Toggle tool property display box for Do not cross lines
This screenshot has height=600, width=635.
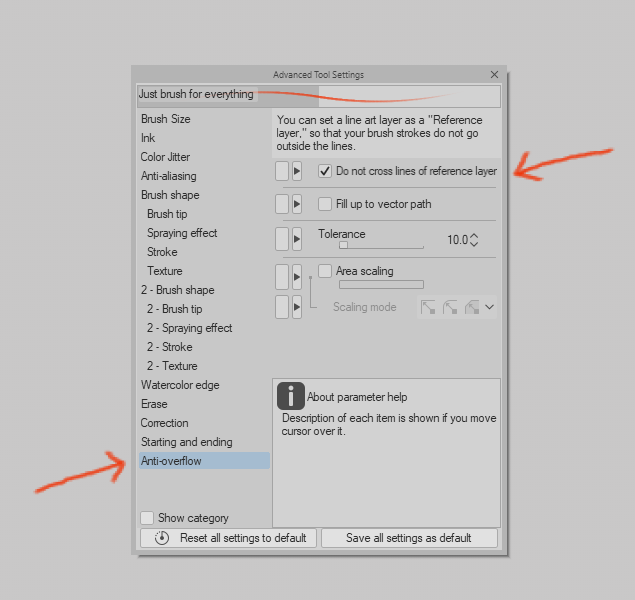point(282,171)
